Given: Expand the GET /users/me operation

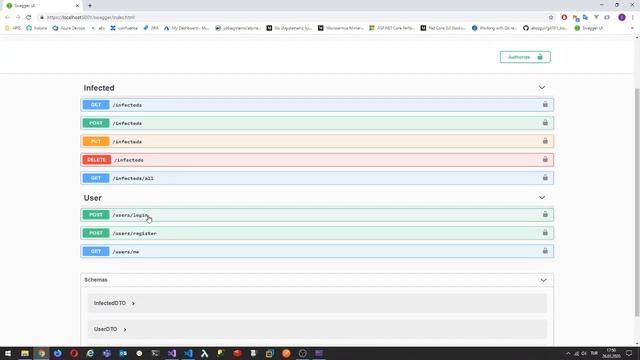Looking at the screenshot, I should (x=317, y=251).
